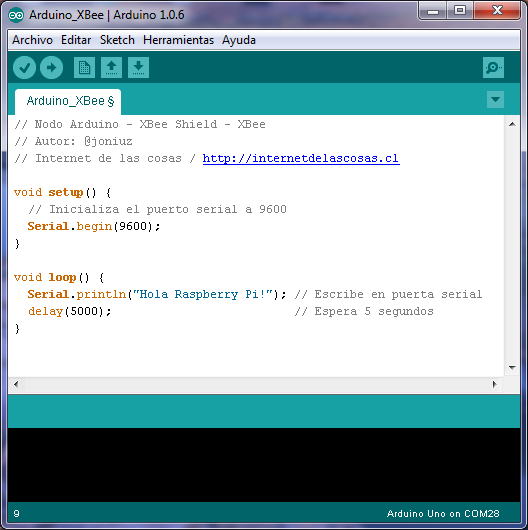Open the Archivo menu

32,40
